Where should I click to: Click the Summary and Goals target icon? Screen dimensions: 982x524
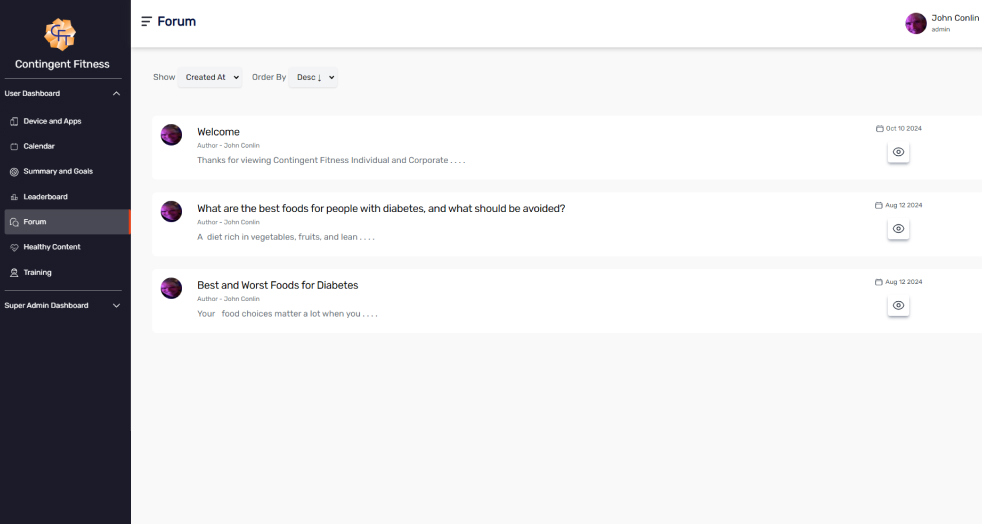14,172
